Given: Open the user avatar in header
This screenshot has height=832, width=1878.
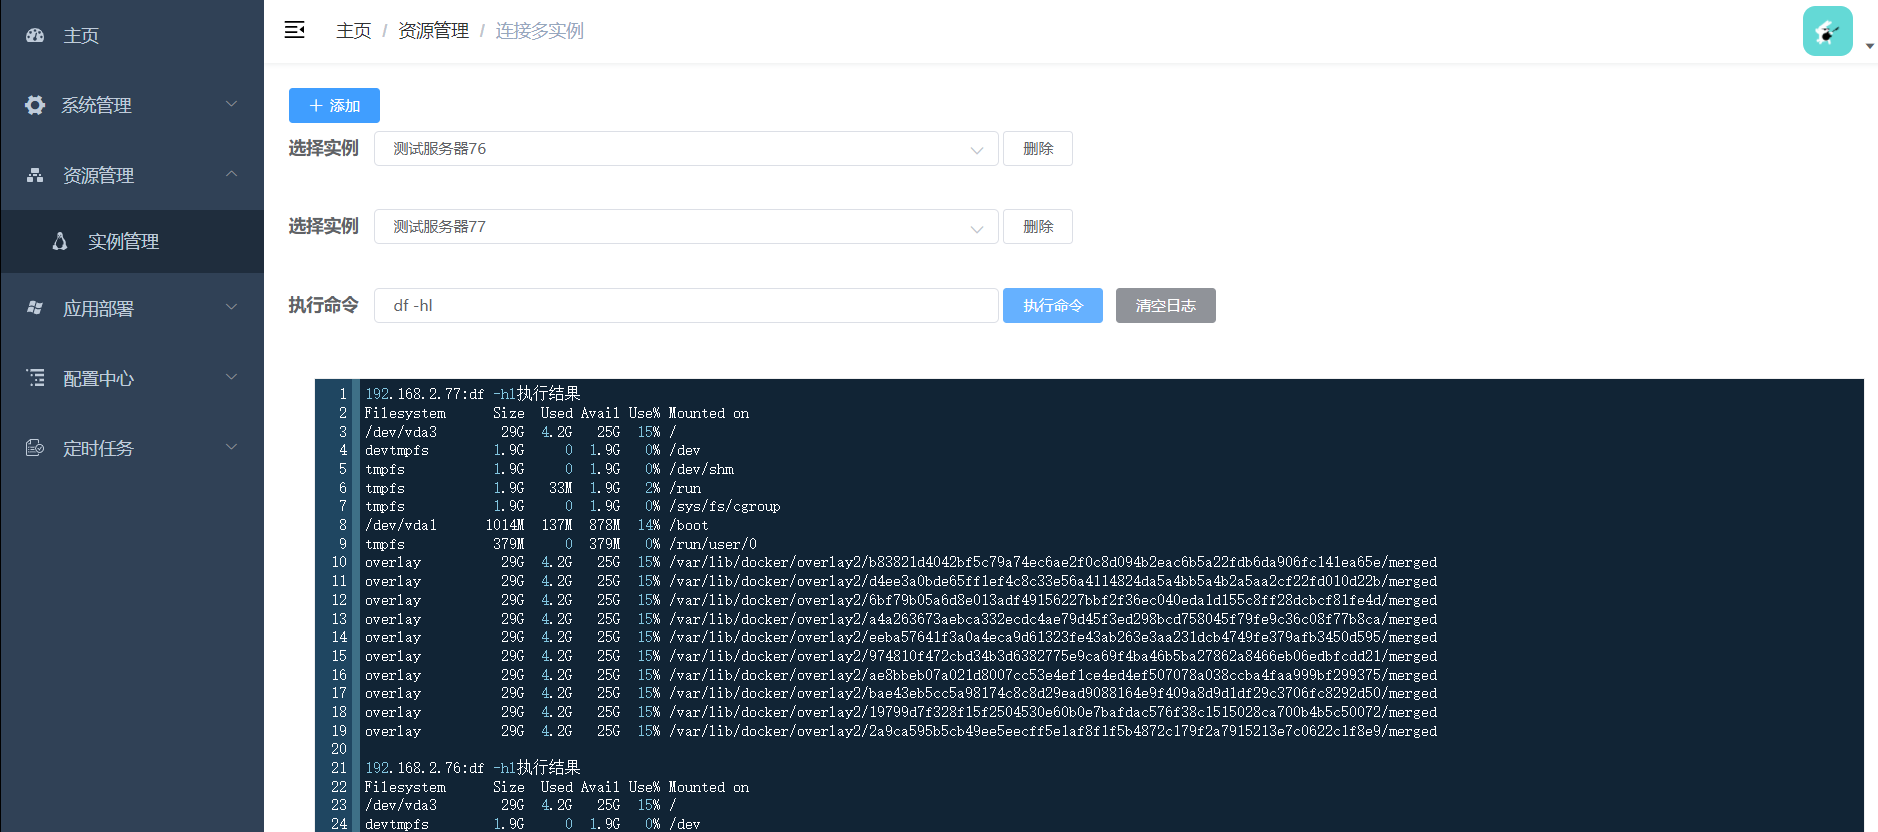Looking at the screenshot, I should point(1827,31).
